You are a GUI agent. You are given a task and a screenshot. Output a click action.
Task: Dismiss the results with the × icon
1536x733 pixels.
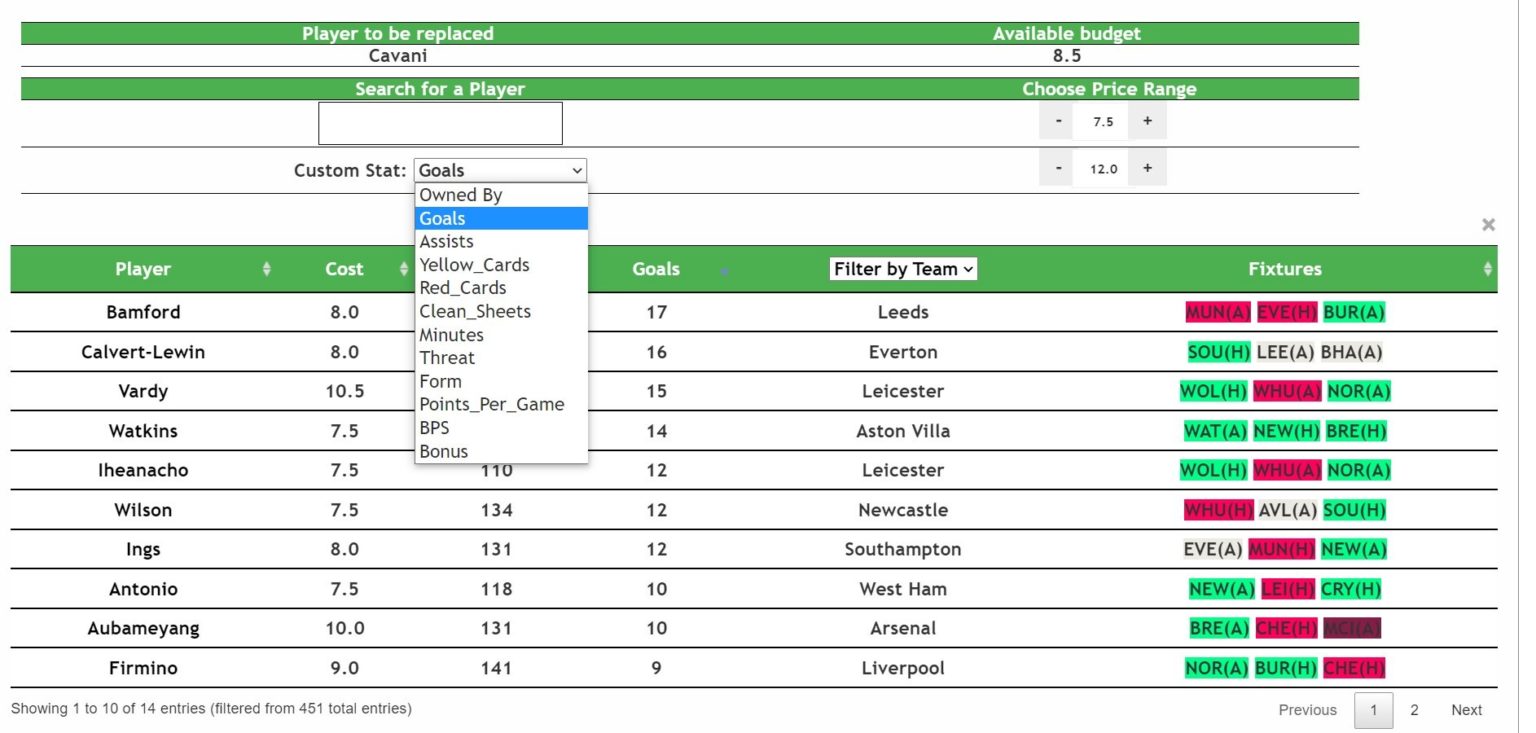[1488, 224]
